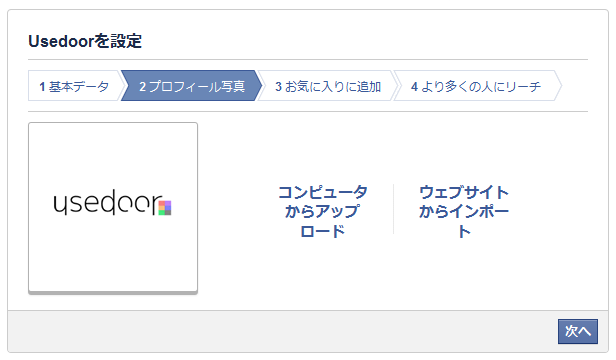Image resolution: width=616 pixels, height=360 pixels.
Task: Choose コンピュータからアップロード option
Action: [x=323, y=211]
